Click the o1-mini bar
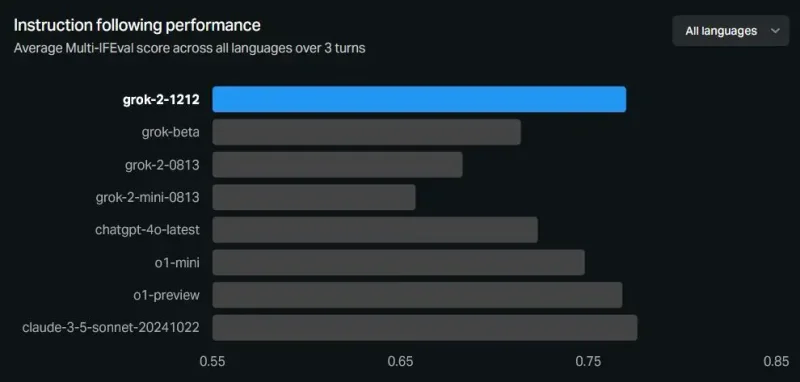Screen dimensions: 800x382 (x=398, y=262)
